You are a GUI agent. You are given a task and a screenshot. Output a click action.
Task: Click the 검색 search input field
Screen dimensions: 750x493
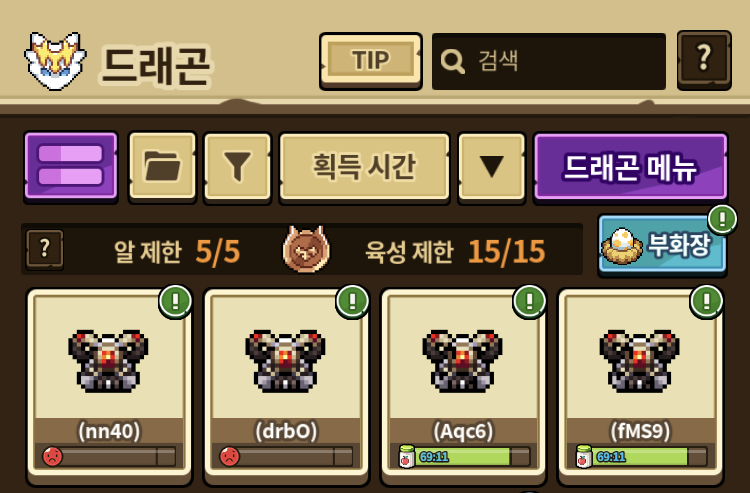click(x=549, y=61)
